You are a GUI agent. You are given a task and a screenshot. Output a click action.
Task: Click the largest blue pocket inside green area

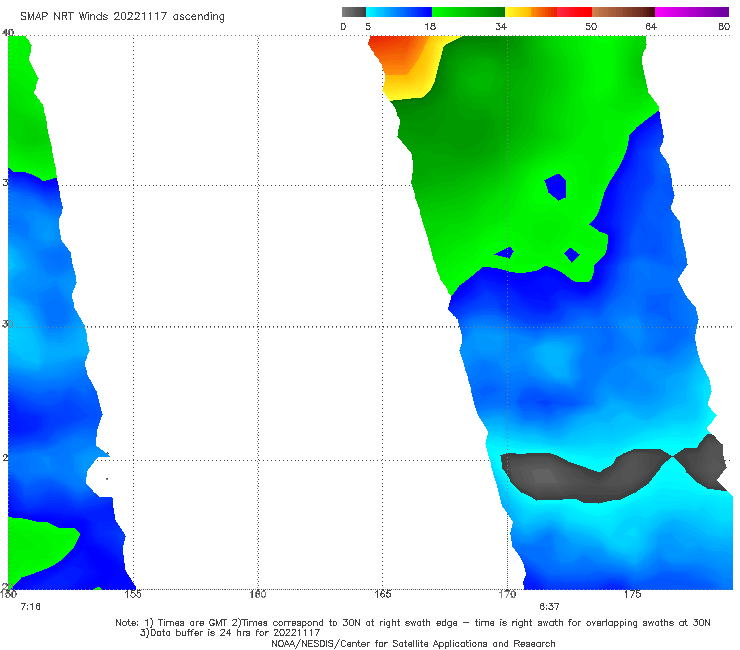pyautogui.click(x=556, y=187)
